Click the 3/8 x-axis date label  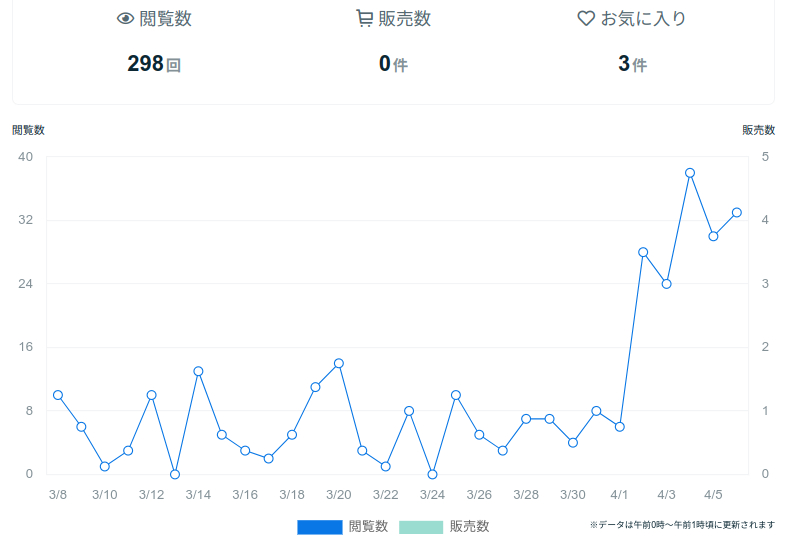tap(58, 495)
